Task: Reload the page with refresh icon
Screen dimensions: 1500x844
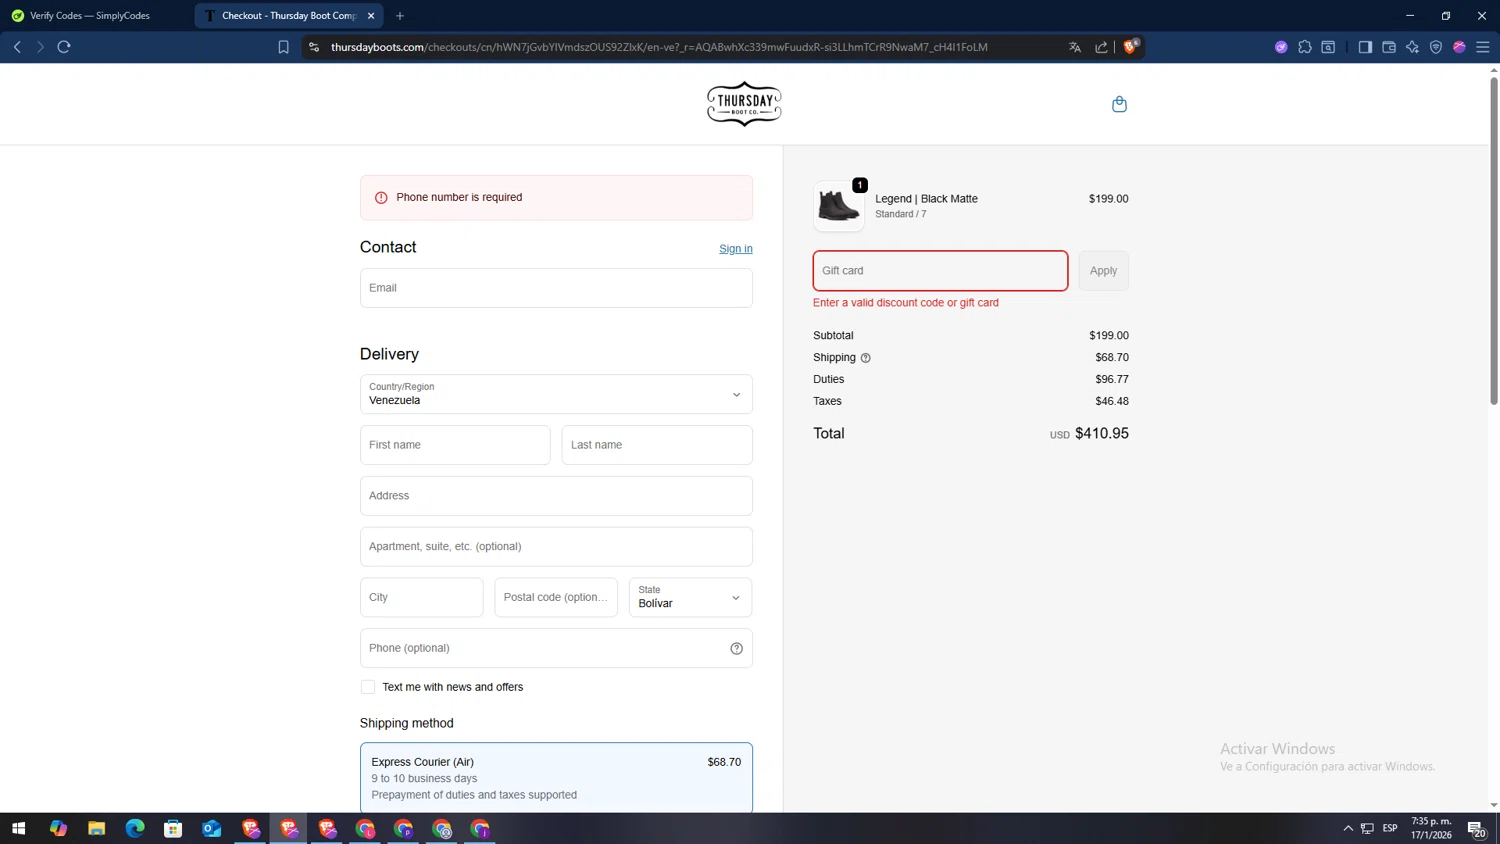Action: 64,47
